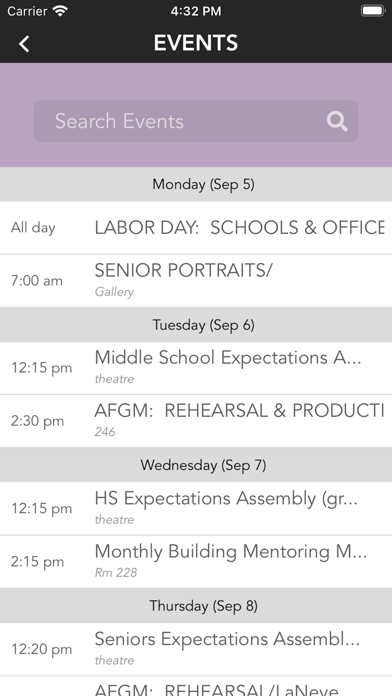Open the LABOR DAY all-day event
392x696 pixels.
196,228
